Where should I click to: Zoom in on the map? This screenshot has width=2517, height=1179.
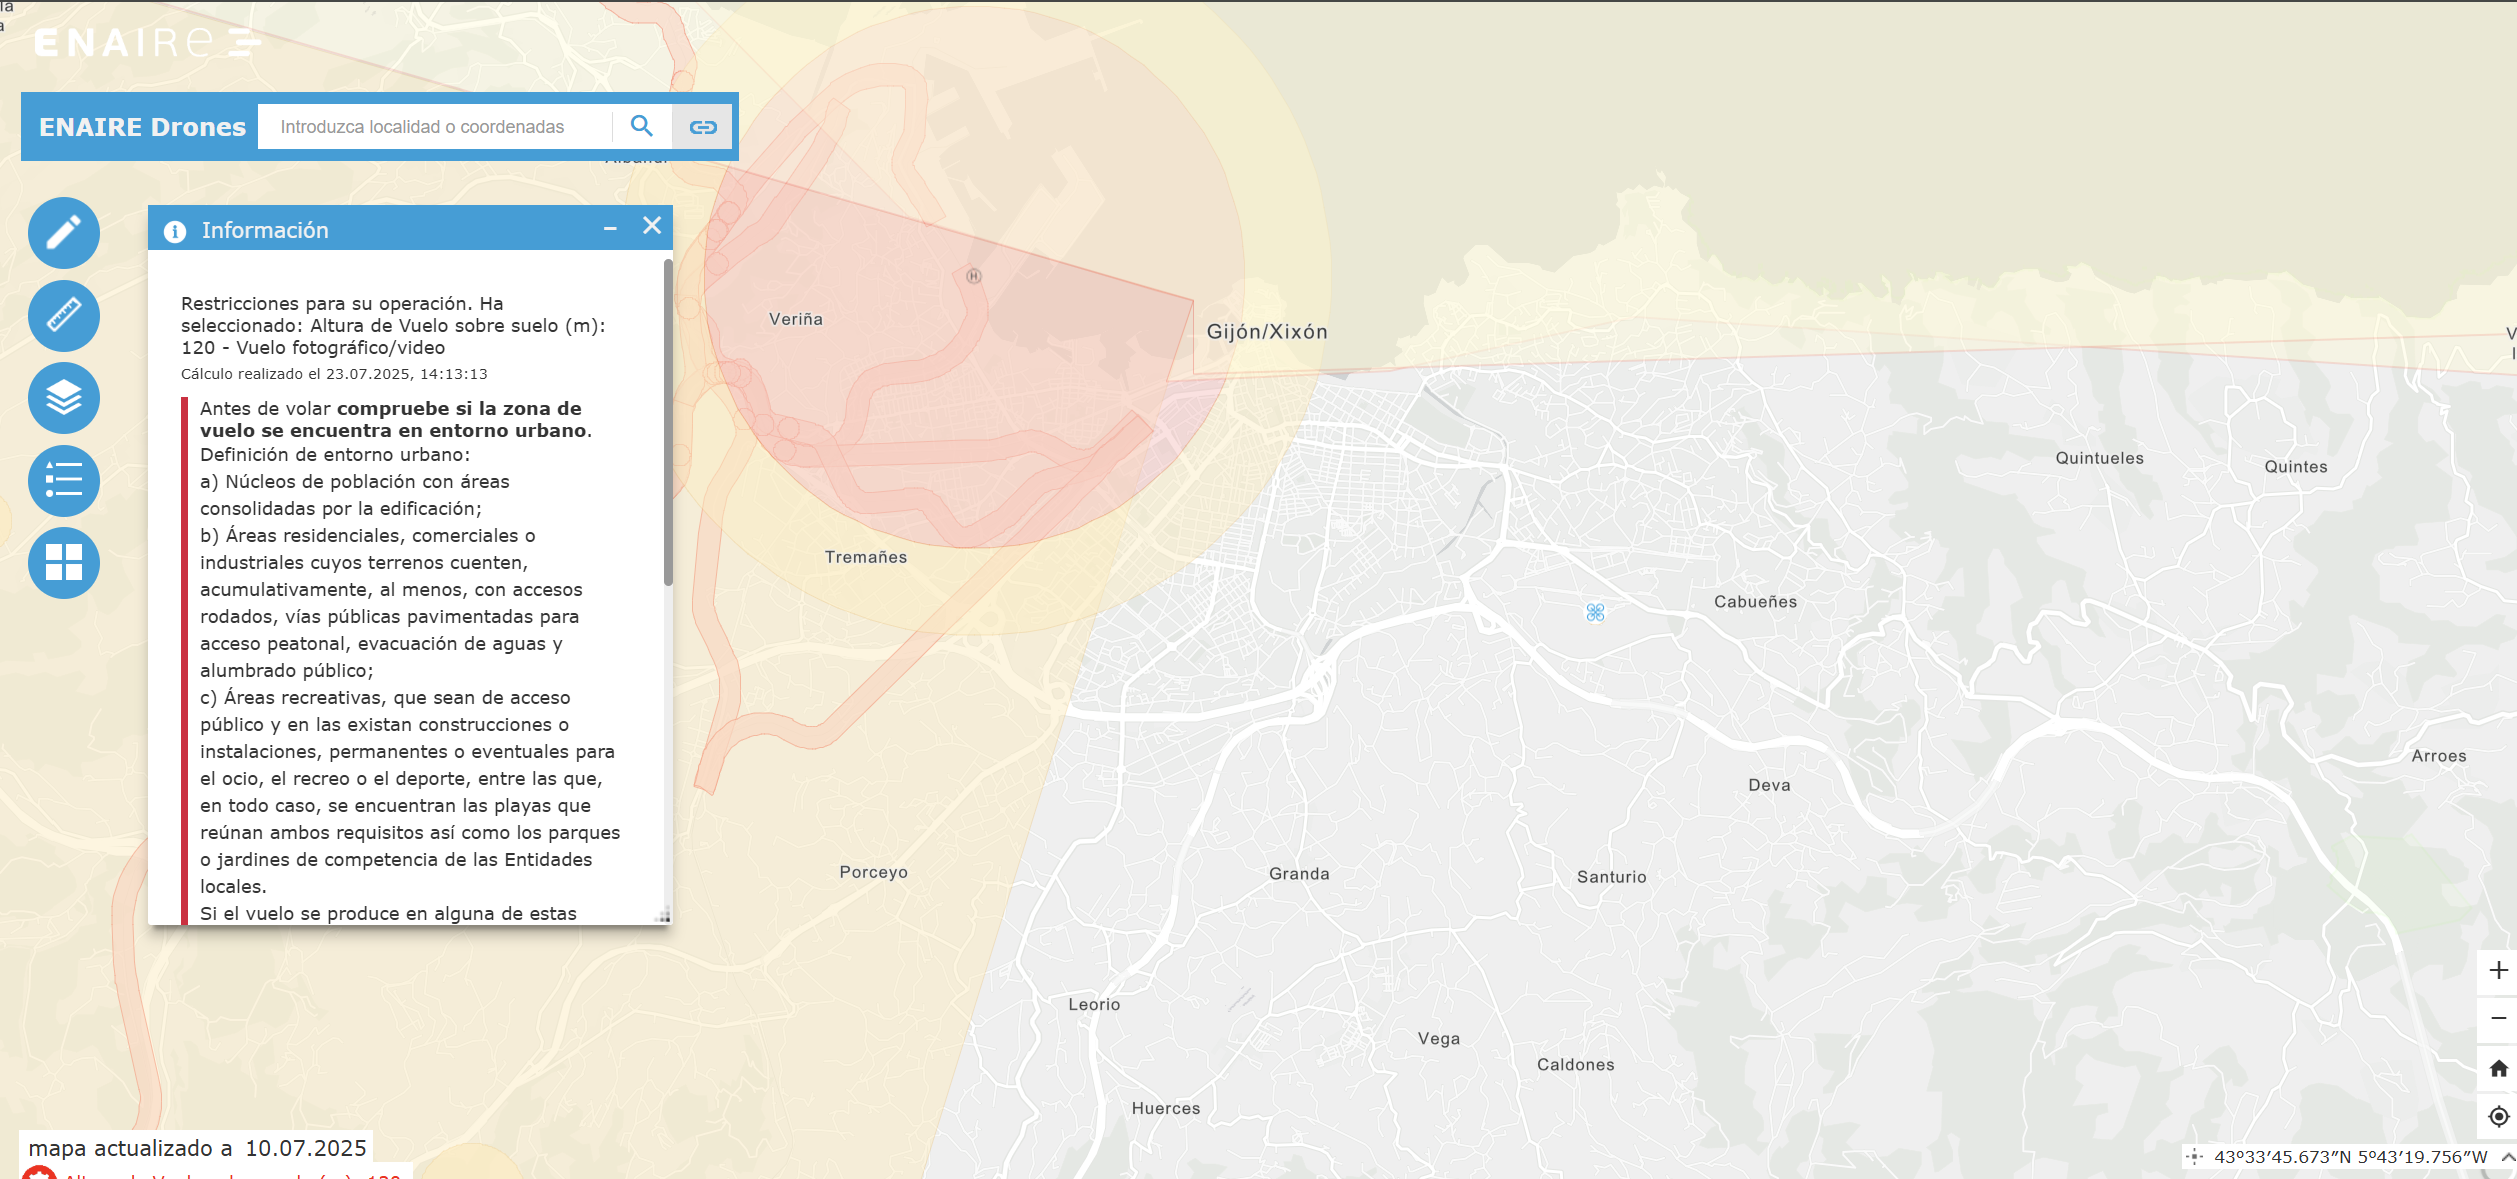(2498, 970)
